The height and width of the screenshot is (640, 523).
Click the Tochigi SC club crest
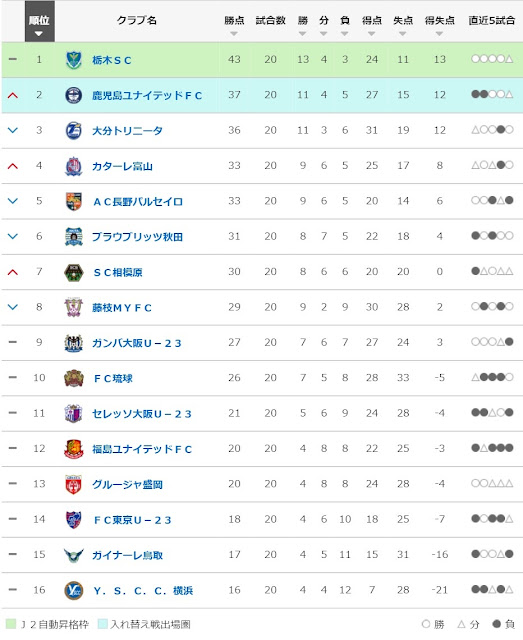click(73, 60)
